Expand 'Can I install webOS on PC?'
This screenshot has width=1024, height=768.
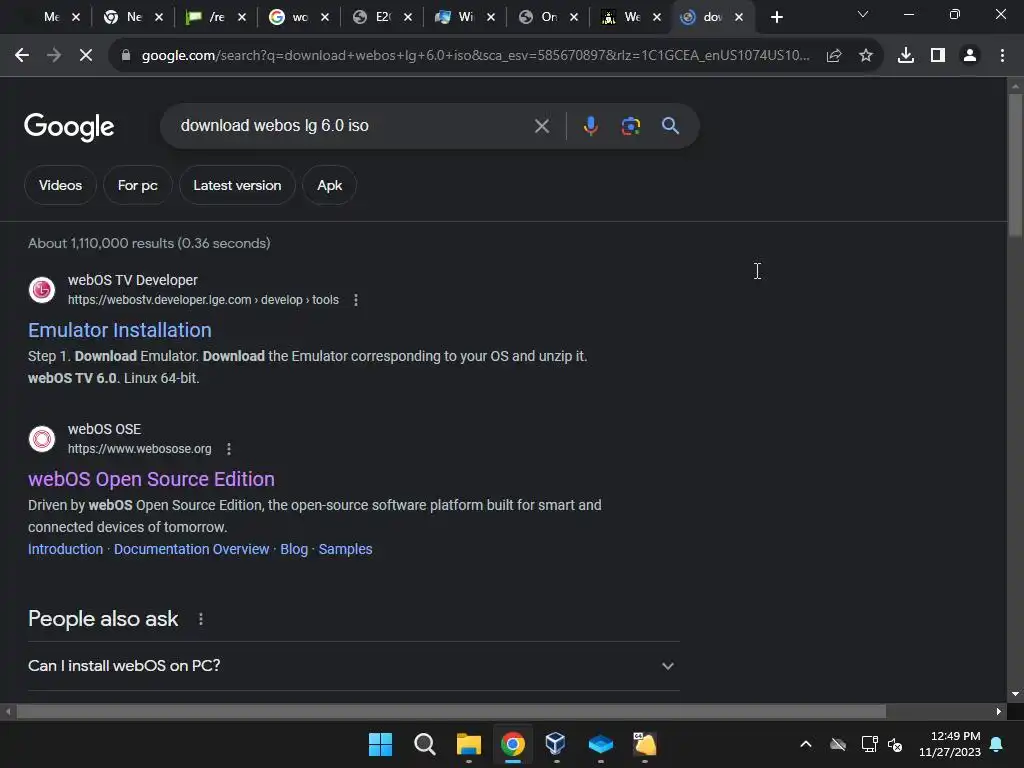pos(353,665)
